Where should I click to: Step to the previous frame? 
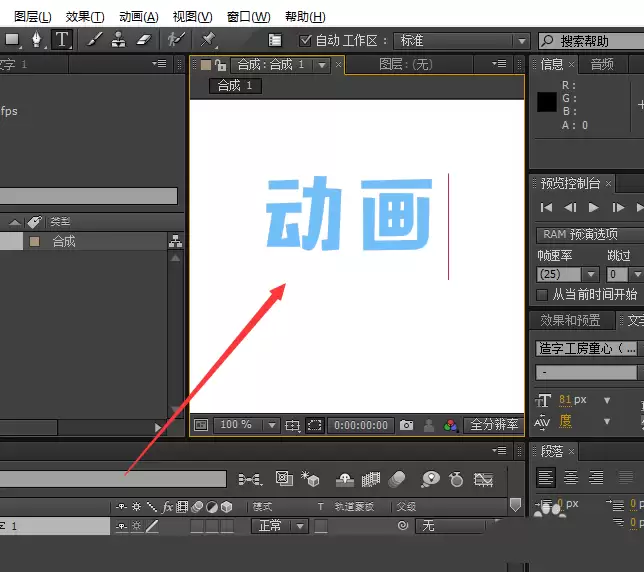point(570,208)
